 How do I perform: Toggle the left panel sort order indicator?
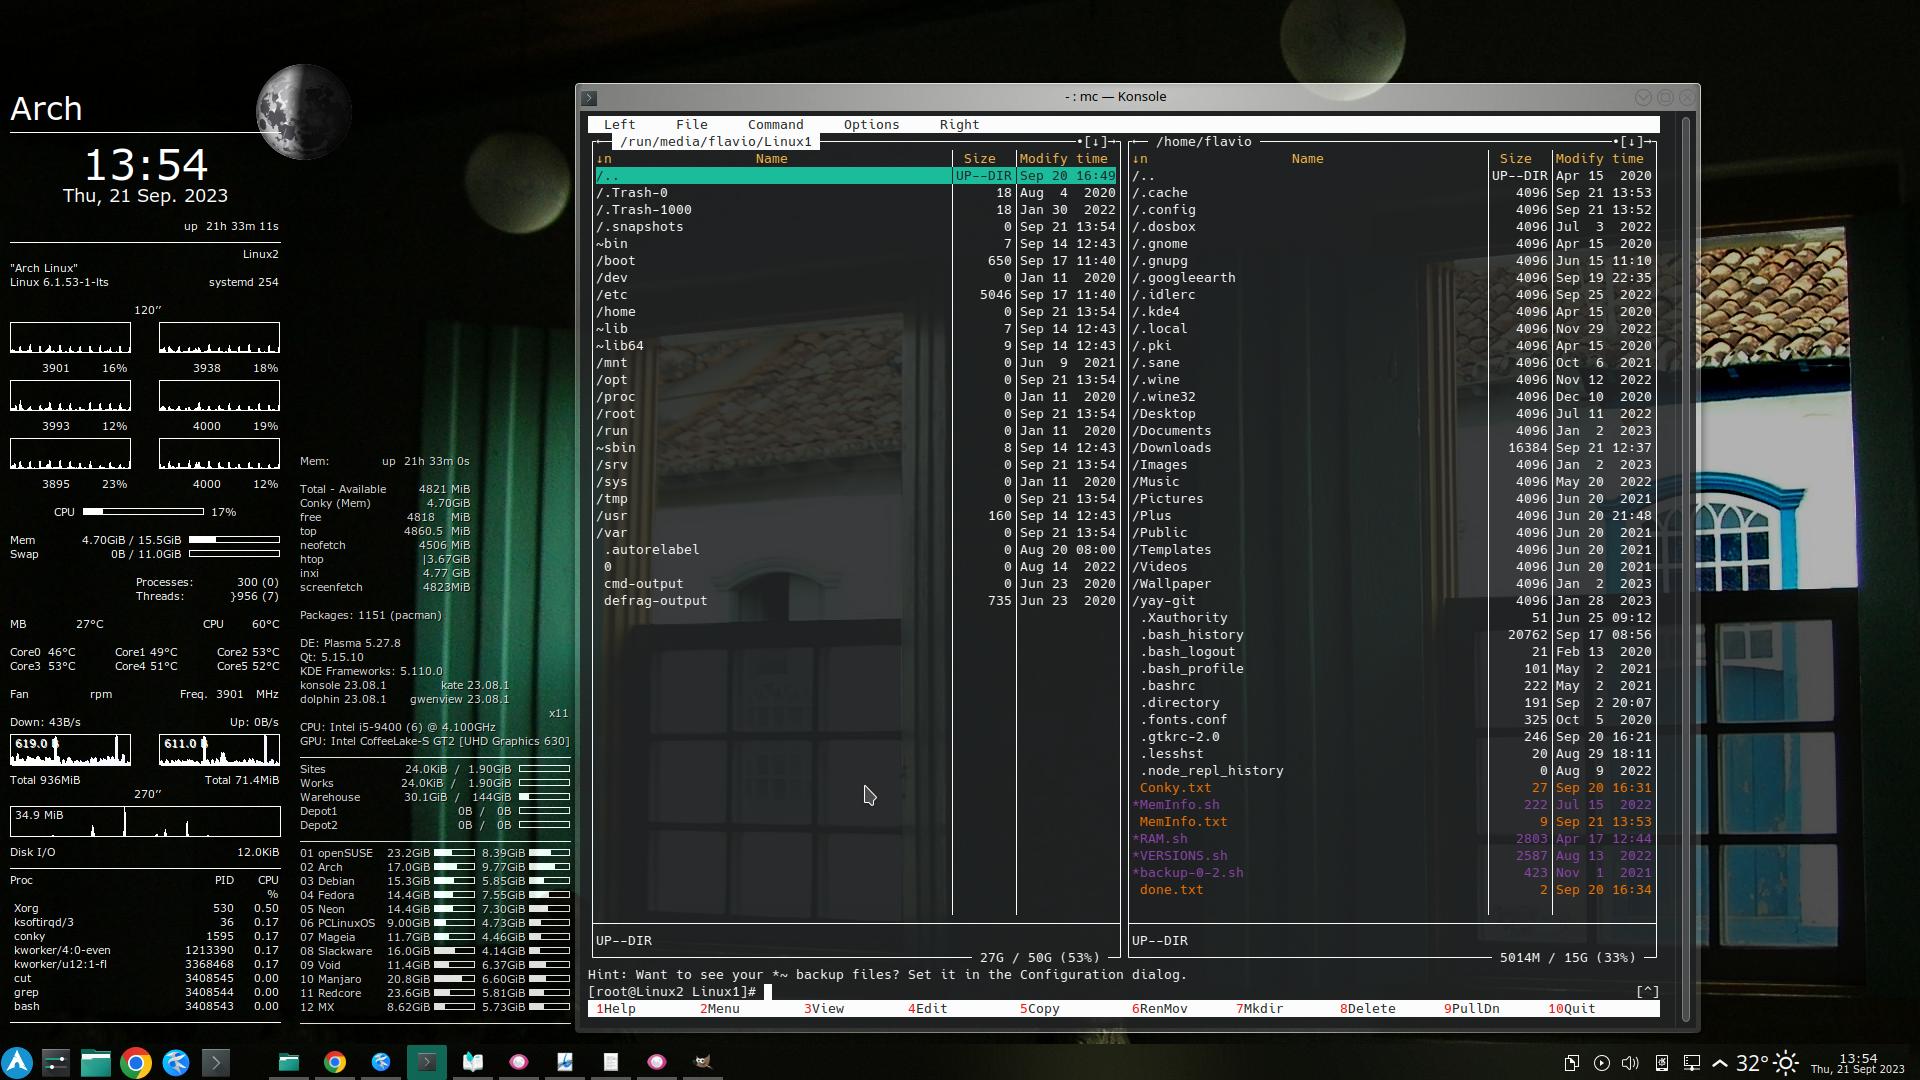click(x=603, y=159)
